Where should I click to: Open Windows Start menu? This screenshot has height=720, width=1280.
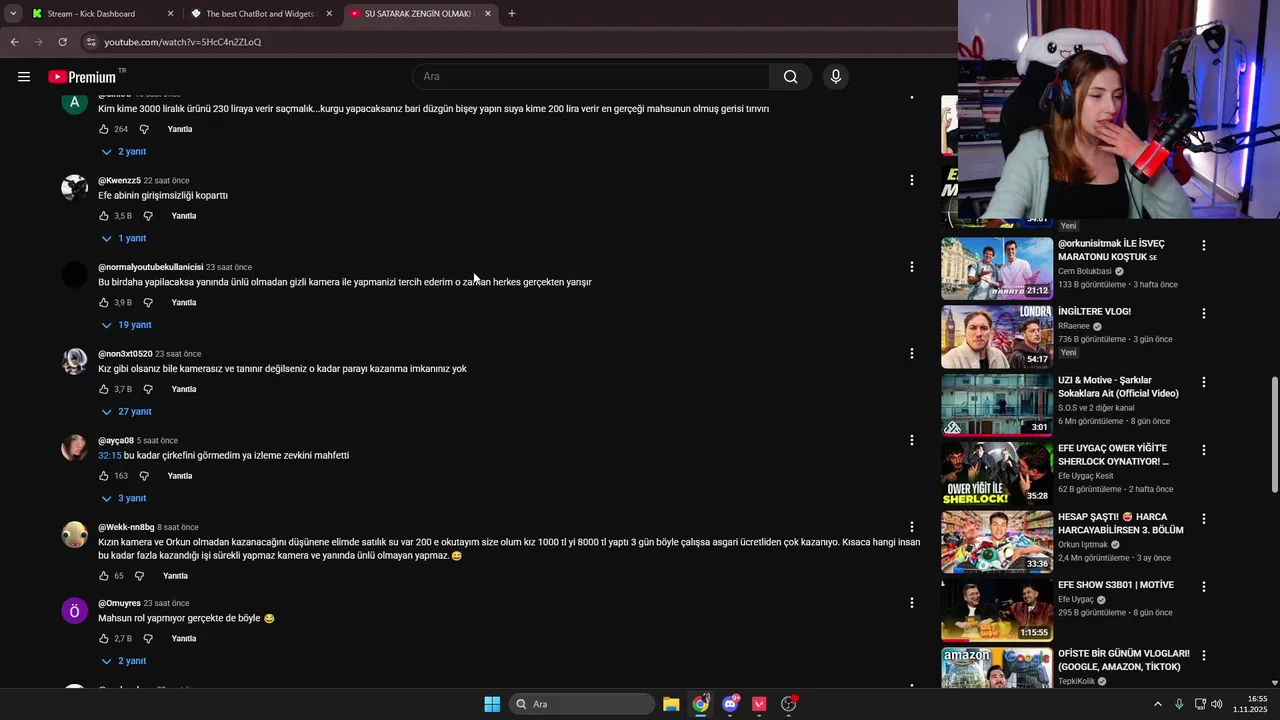(492, 704)
